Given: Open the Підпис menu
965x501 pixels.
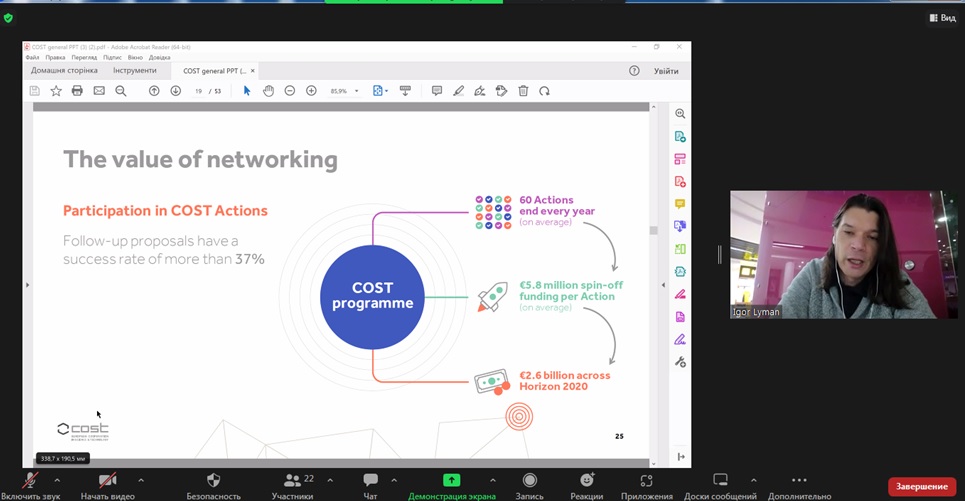Looking at the screenshot, I should tap(113, 57).
